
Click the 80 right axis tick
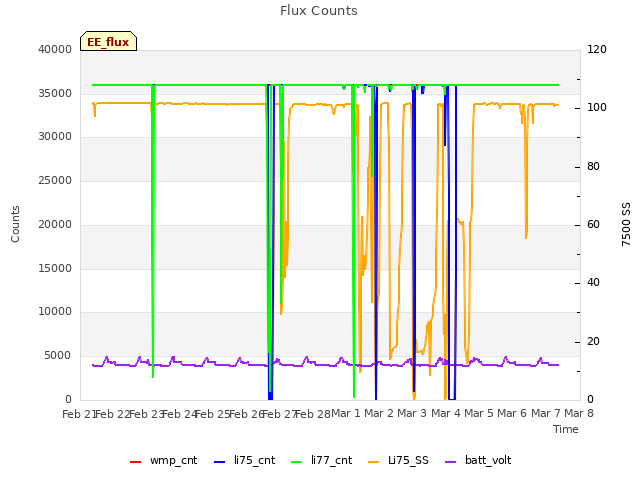(x=593, y=167)
